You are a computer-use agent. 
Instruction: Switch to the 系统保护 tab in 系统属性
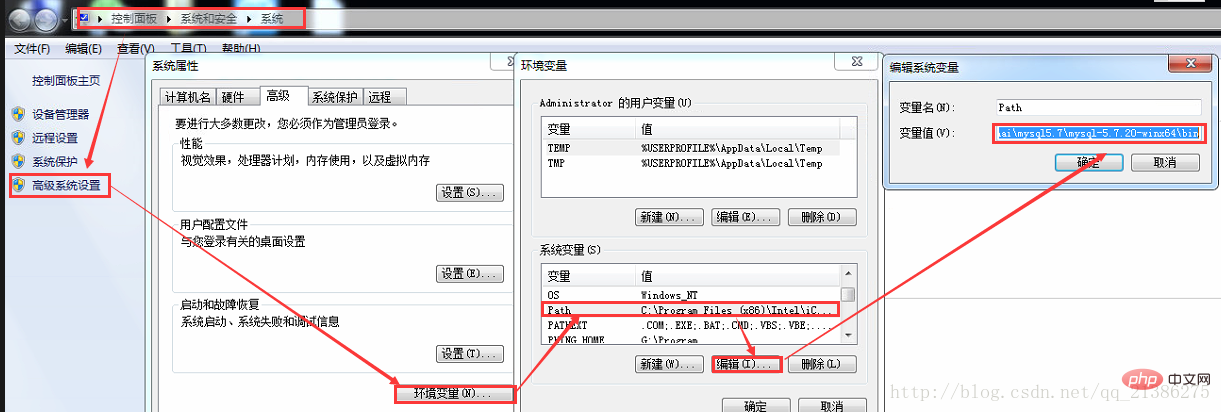pyautogui.click(x=334, y=97)
